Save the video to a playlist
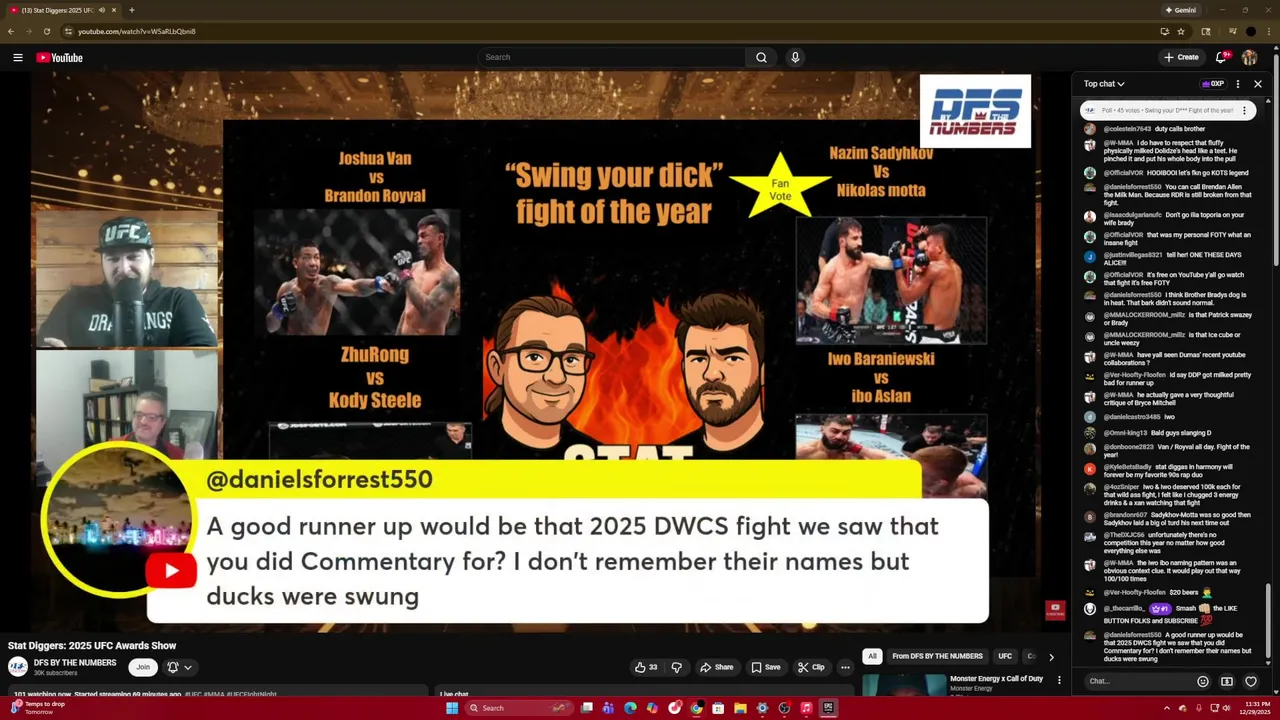1280x720 pixels. pyautogui.click(x=766, y=667)
